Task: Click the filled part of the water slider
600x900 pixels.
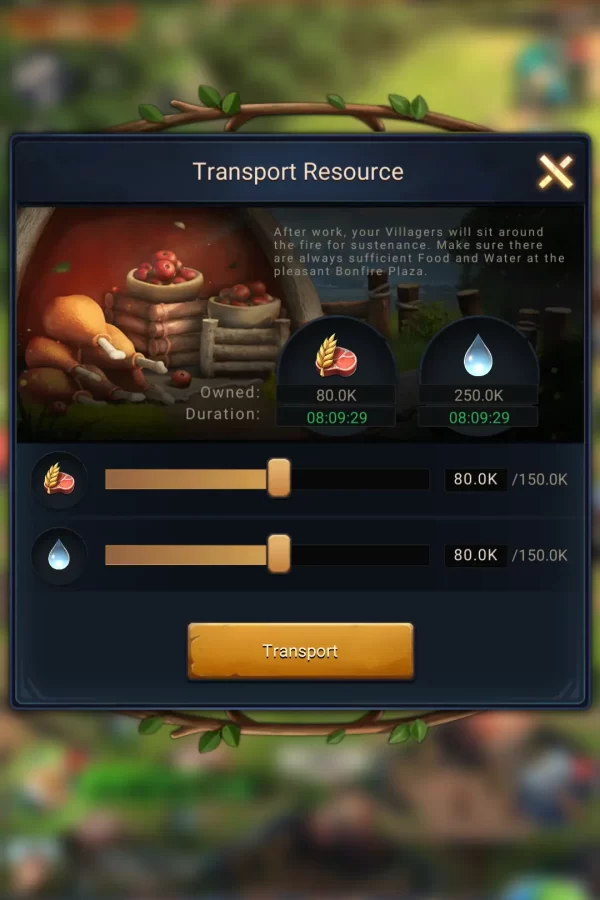Action: click(186, 555)
